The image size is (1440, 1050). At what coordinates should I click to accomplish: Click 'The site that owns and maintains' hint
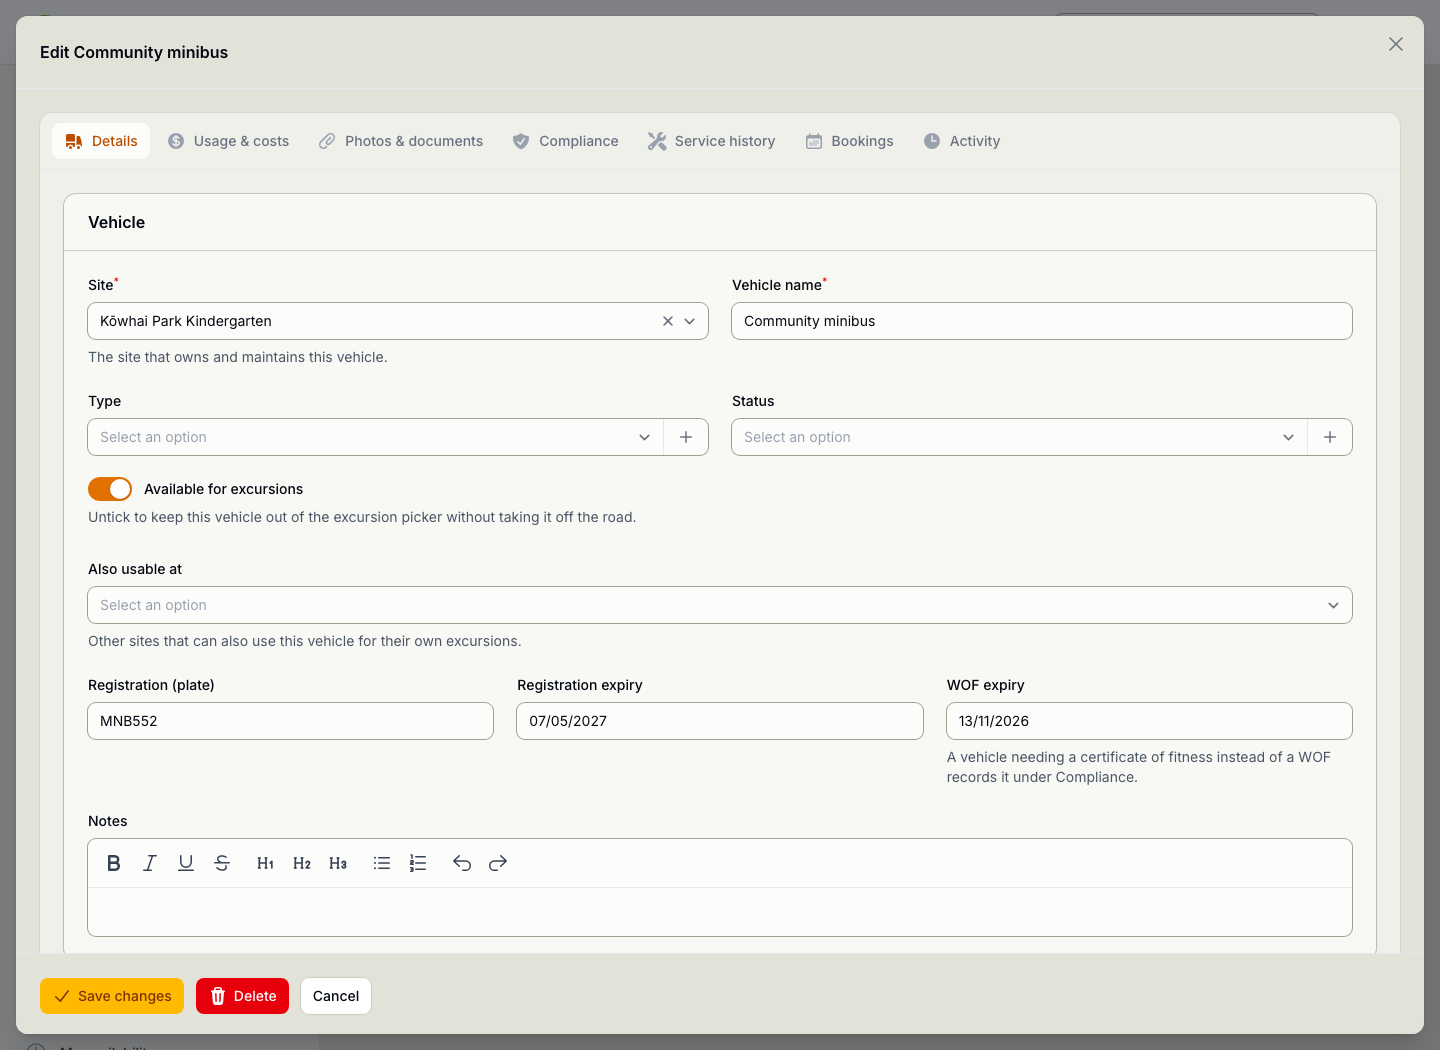click(238, 357)
